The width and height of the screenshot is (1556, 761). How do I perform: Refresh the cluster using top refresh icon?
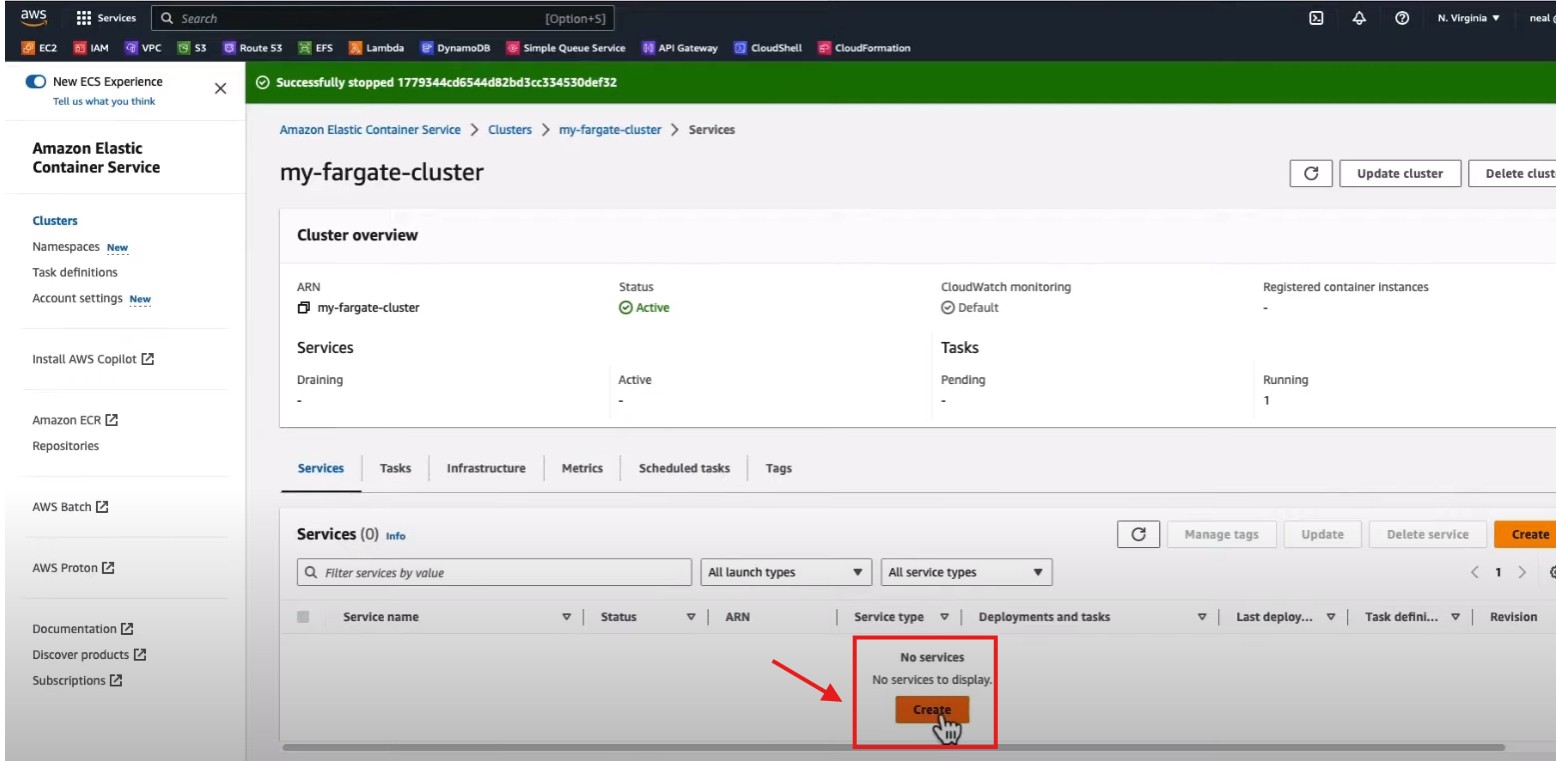(x=1310, y=173)
